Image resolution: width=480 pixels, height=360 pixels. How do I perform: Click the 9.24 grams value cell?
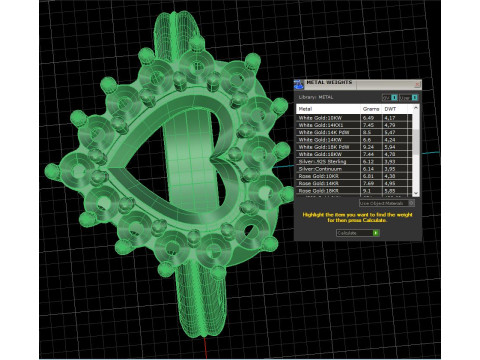[x=371, y=147]
